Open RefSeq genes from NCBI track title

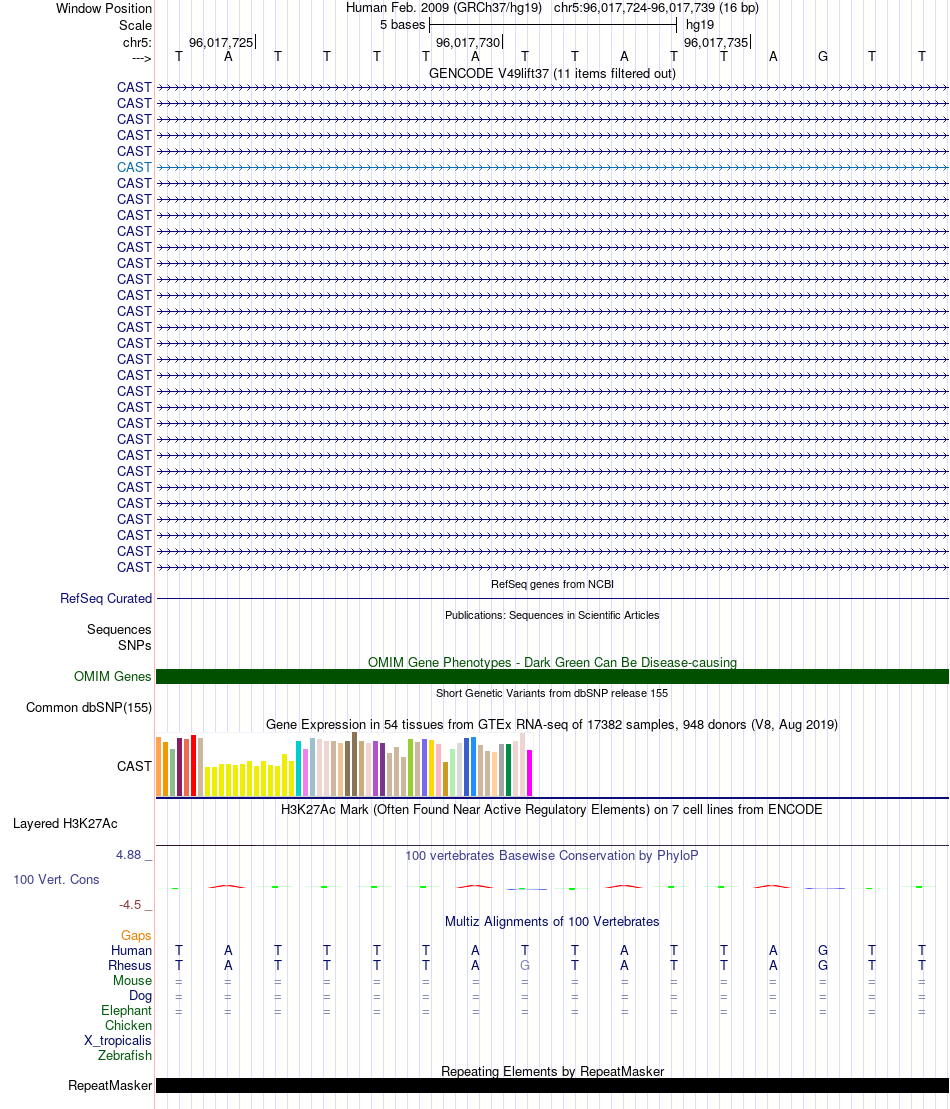(x=552, y=584)
